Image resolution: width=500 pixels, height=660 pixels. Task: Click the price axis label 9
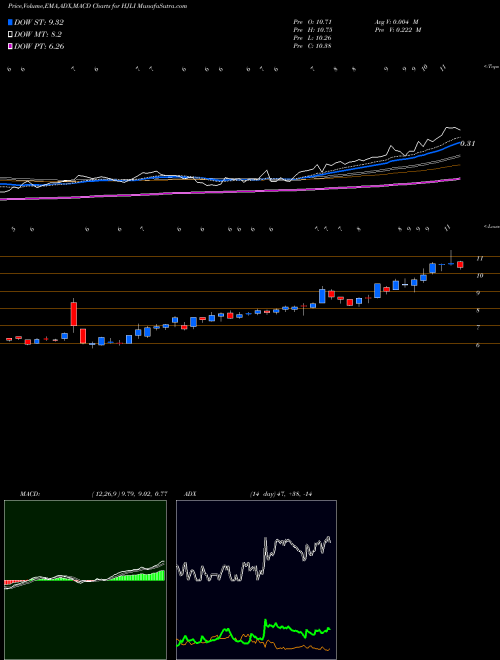[479, 293]
